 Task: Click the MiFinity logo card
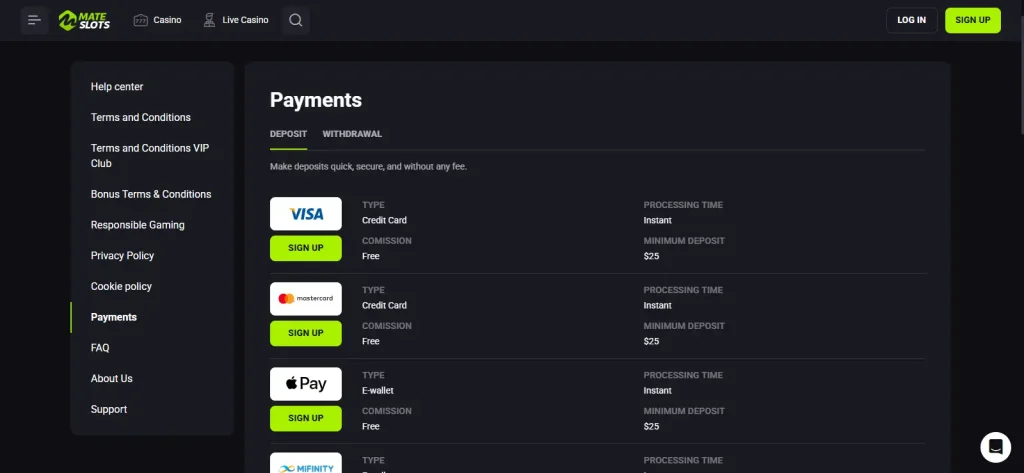click(306, 463)
